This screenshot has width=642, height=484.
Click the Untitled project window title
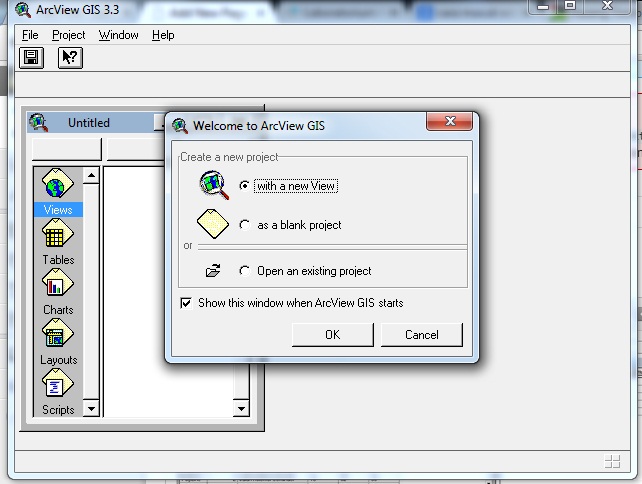point(89,123)
